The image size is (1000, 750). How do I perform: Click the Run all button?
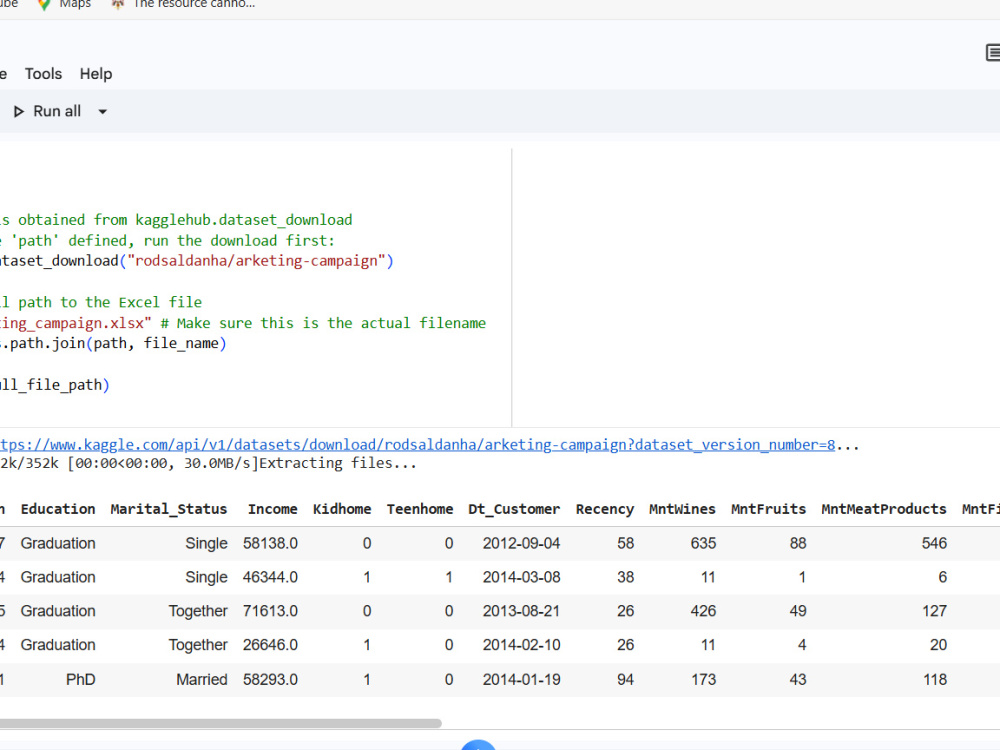coord(48,112)
